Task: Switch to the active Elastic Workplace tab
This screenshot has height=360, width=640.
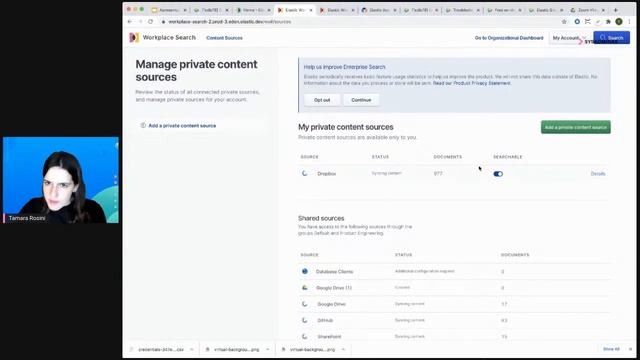Action: pos(295,10)
